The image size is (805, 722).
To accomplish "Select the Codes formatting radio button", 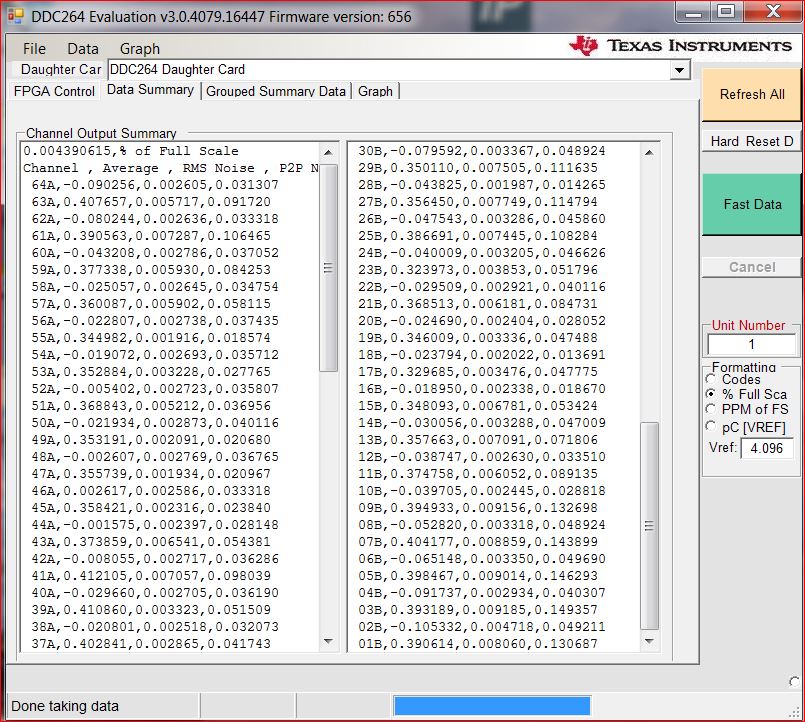I will [711, 379].
